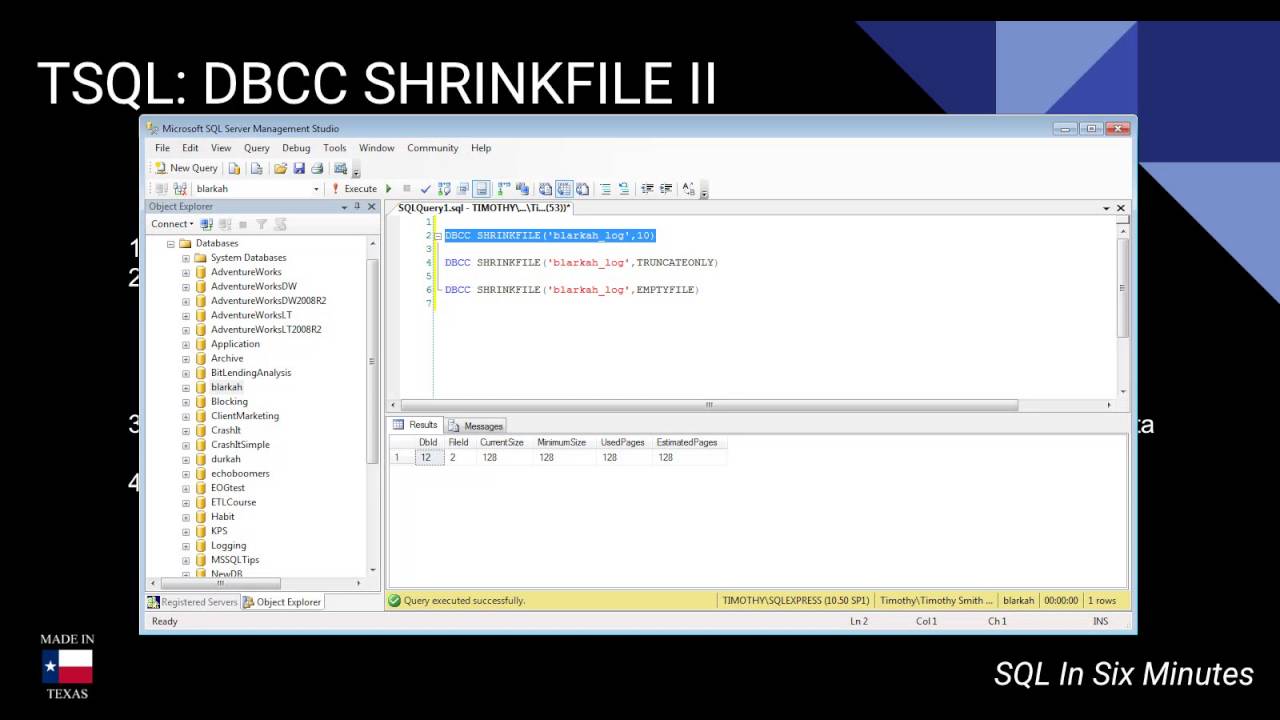Viewport: 1280px width, 720px height.
Task: Click the printer icon in the standard toolbar
Action: tap(317, 168)
